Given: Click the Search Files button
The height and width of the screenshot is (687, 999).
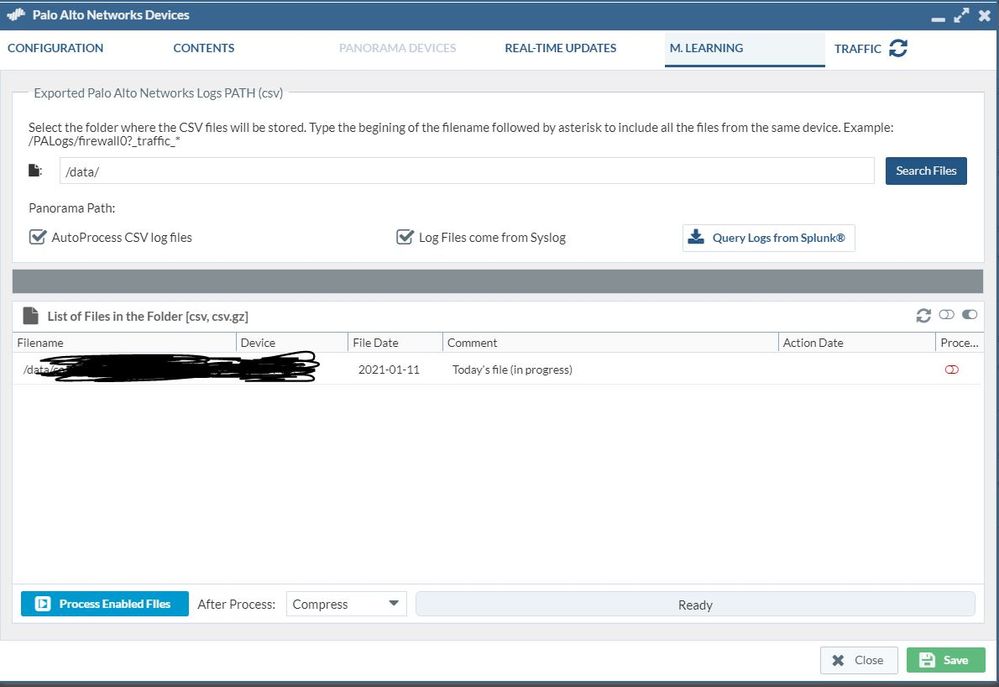Looking at the screenshot, I should point(926,171).
